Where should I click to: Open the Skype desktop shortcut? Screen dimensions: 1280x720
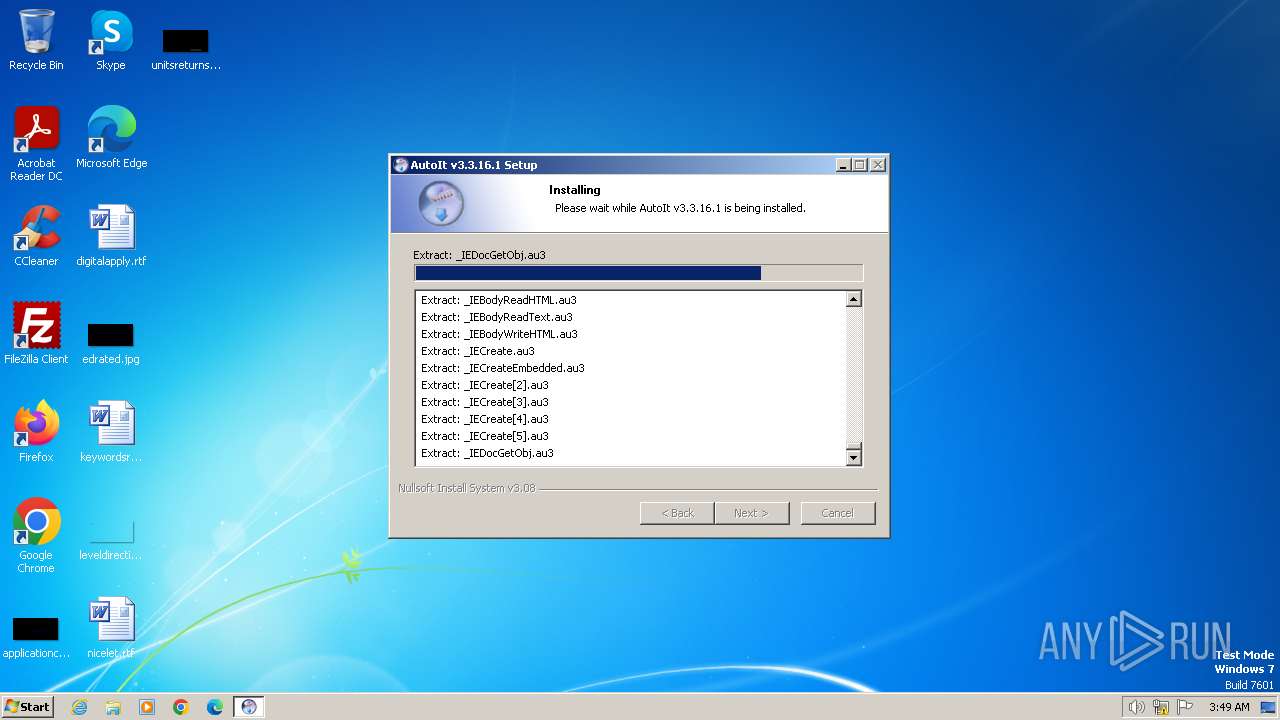pos(110,40)
